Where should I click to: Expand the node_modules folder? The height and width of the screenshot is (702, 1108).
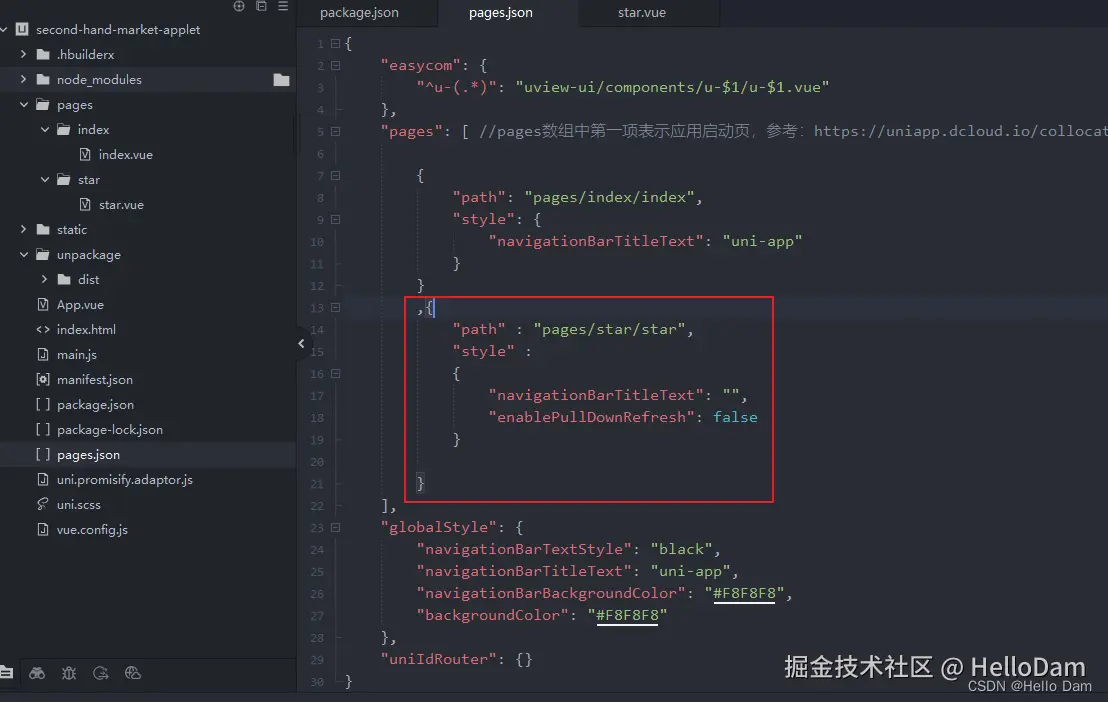(x=22, y=79)
